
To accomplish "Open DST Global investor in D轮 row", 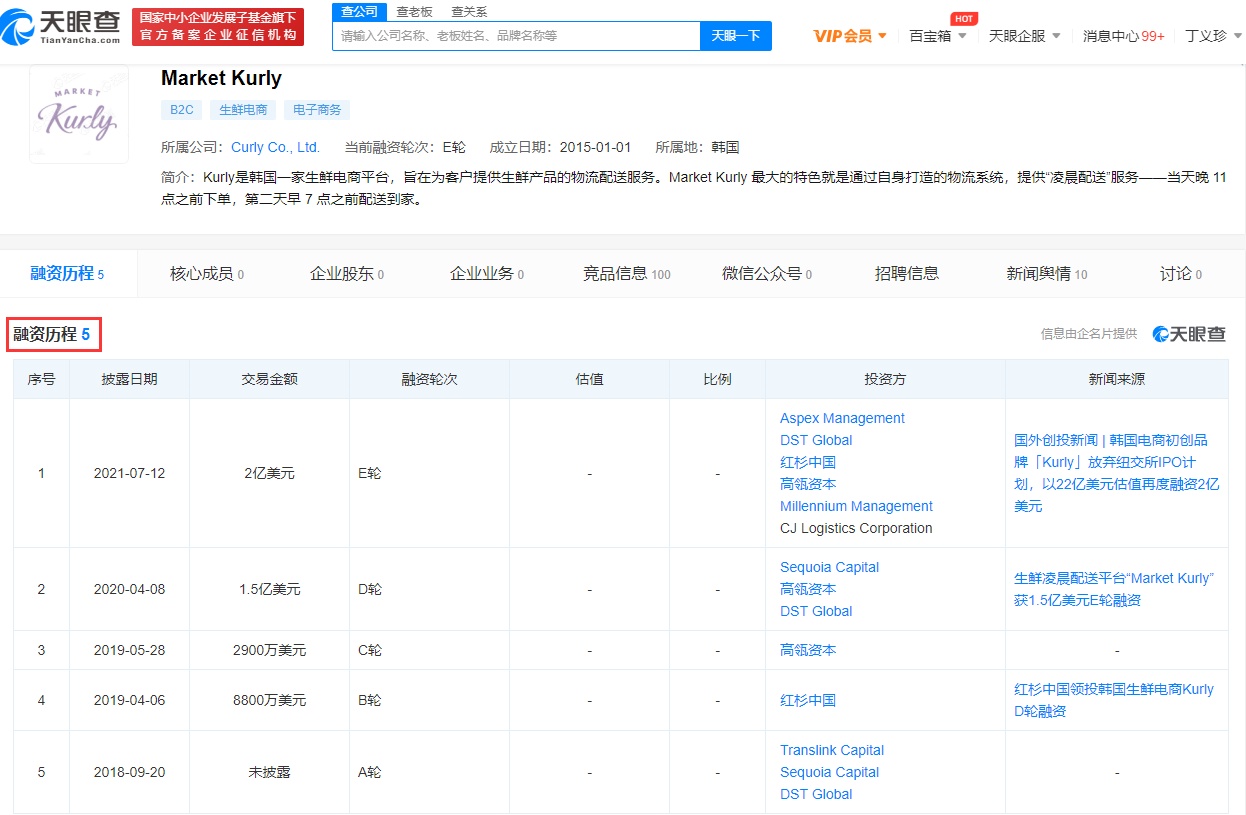I will [816, 611].
